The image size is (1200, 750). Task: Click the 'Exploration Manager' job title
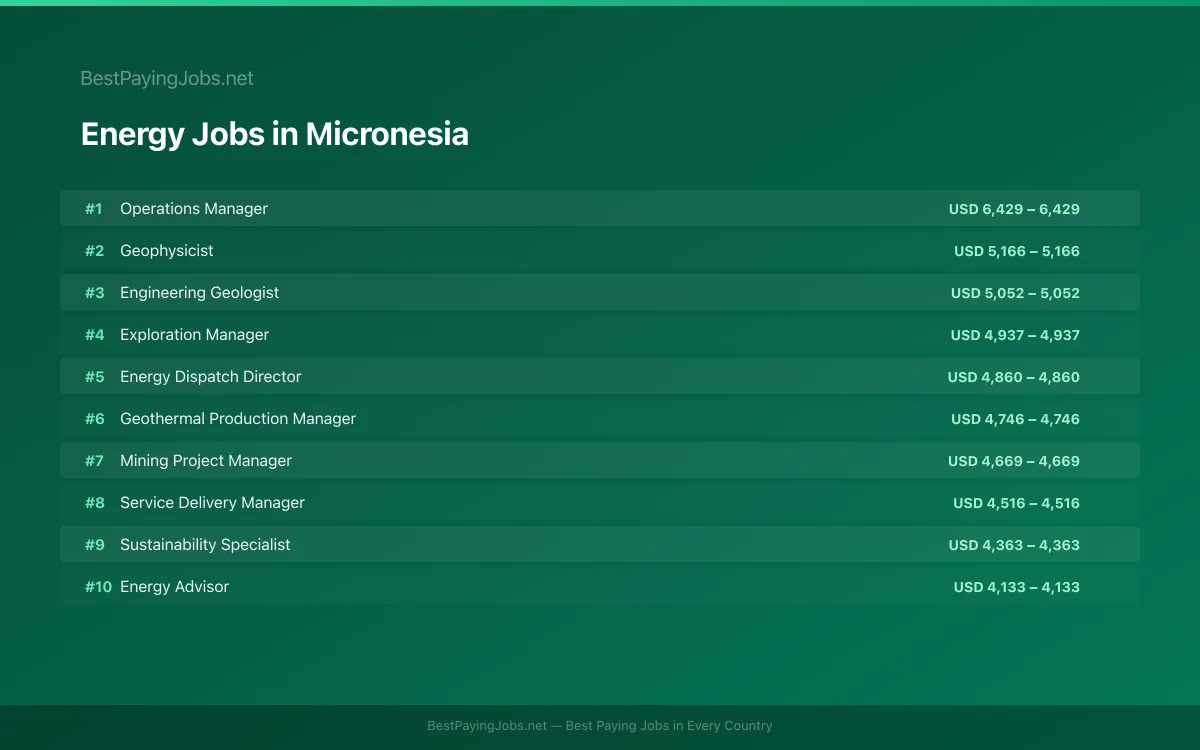195,335
